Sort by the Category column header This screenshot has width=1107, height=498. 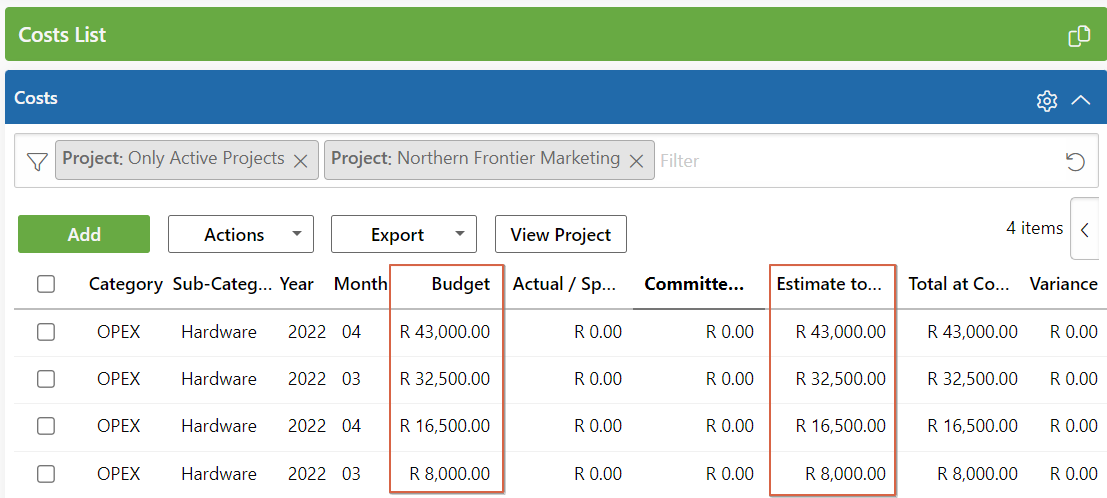125,284
